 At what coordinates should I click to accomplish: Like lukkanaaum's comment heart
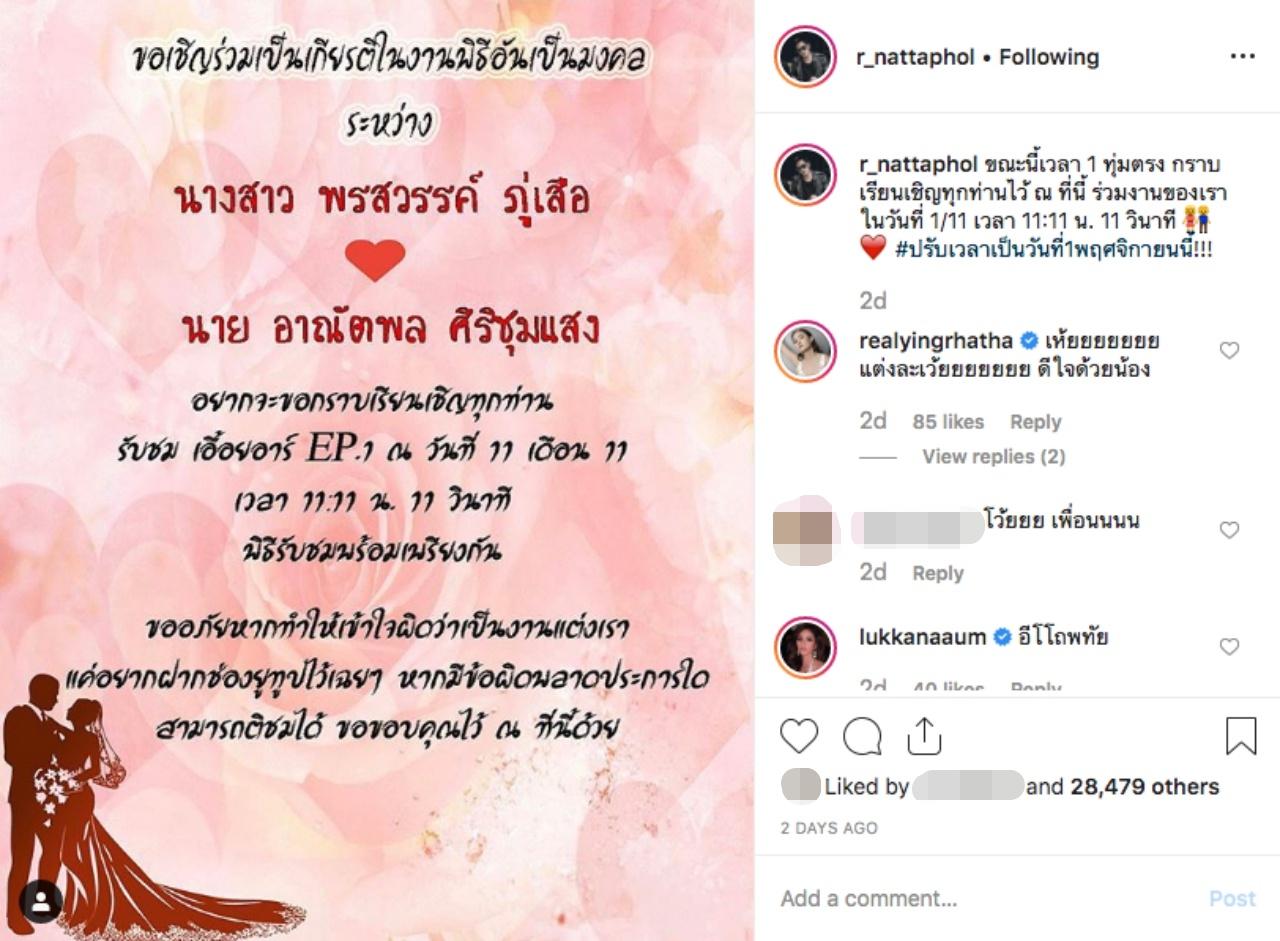pos(1229,646)
